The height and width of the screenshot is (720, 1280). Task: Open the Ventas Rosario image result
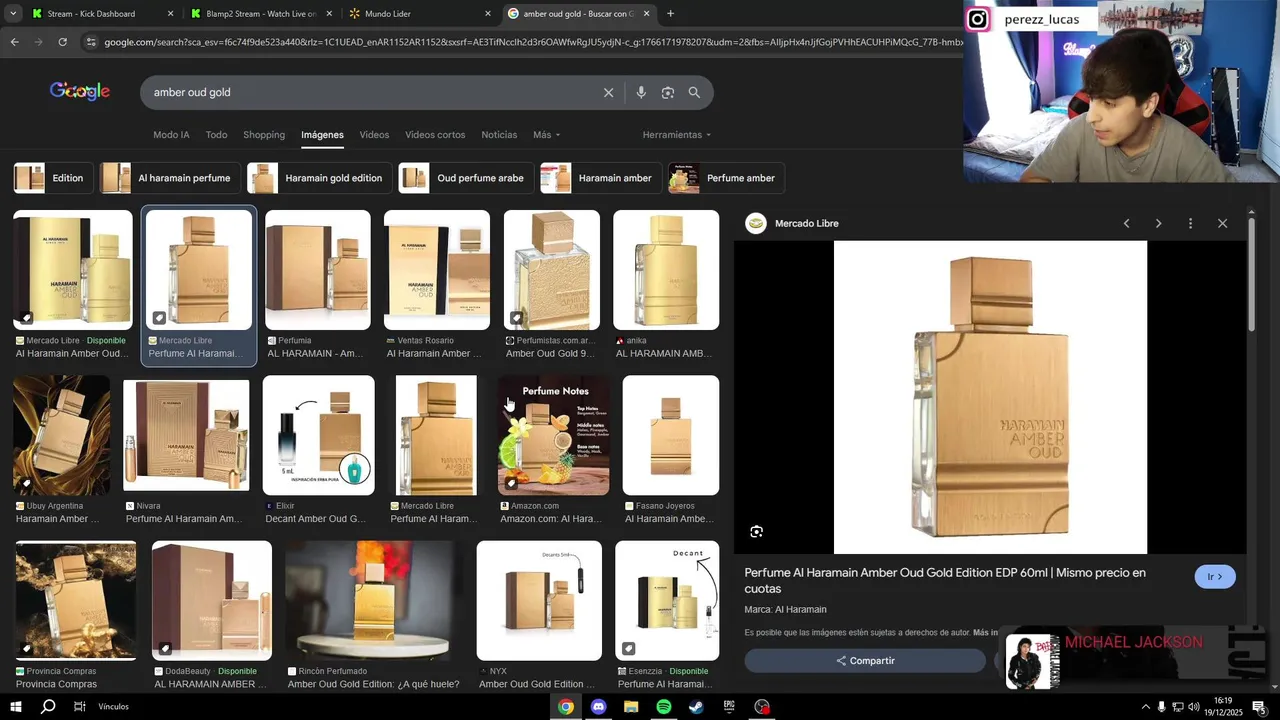(x=437, y=270)
